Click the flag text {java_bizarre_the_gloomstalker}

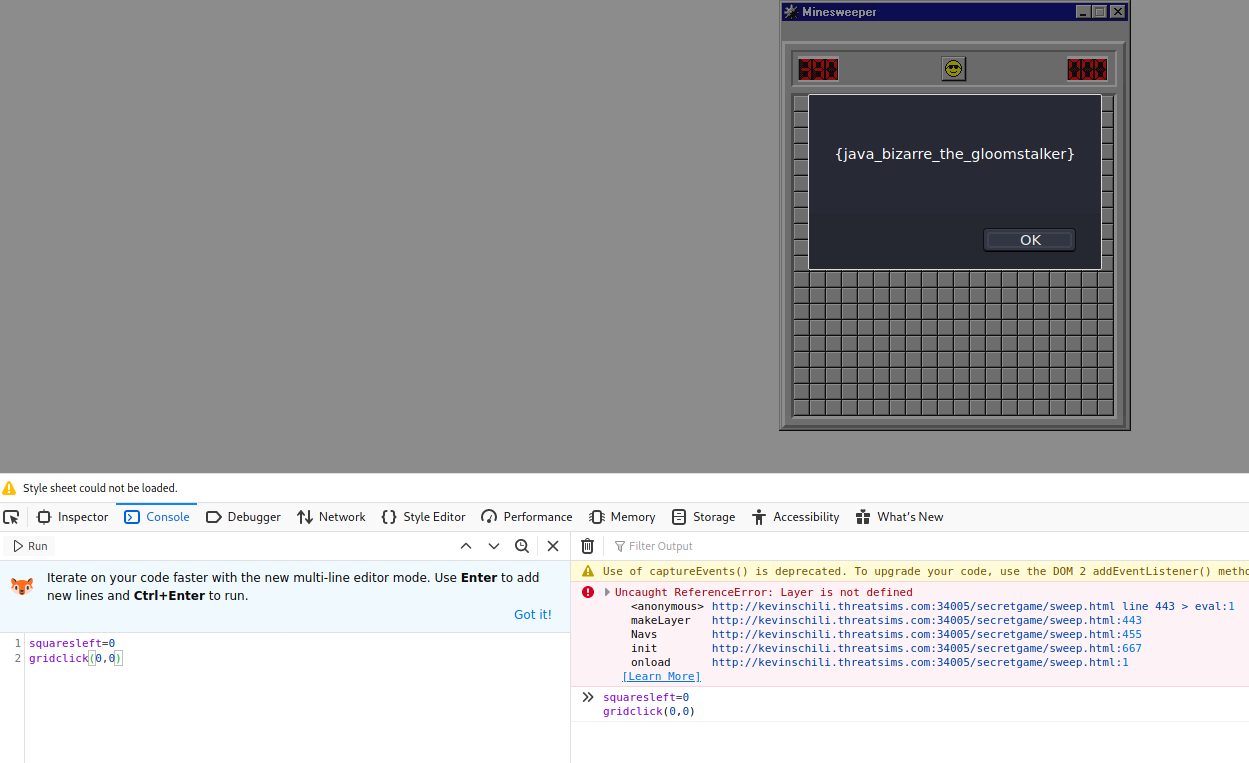point(954,154)
